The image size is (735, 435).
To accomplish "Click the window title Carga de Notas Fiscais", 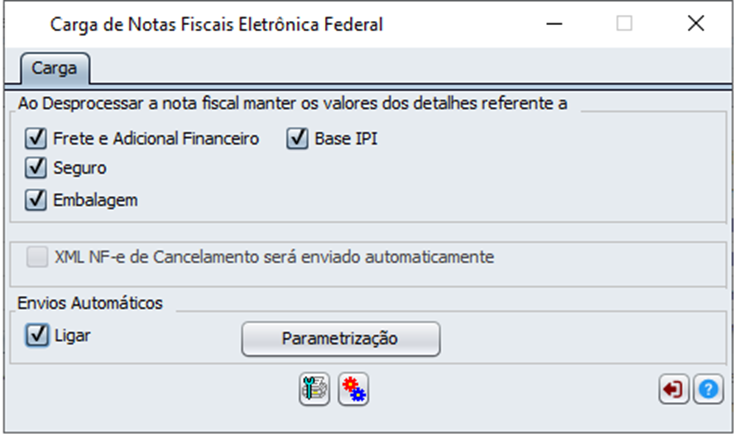I will [x=217, y=24].
